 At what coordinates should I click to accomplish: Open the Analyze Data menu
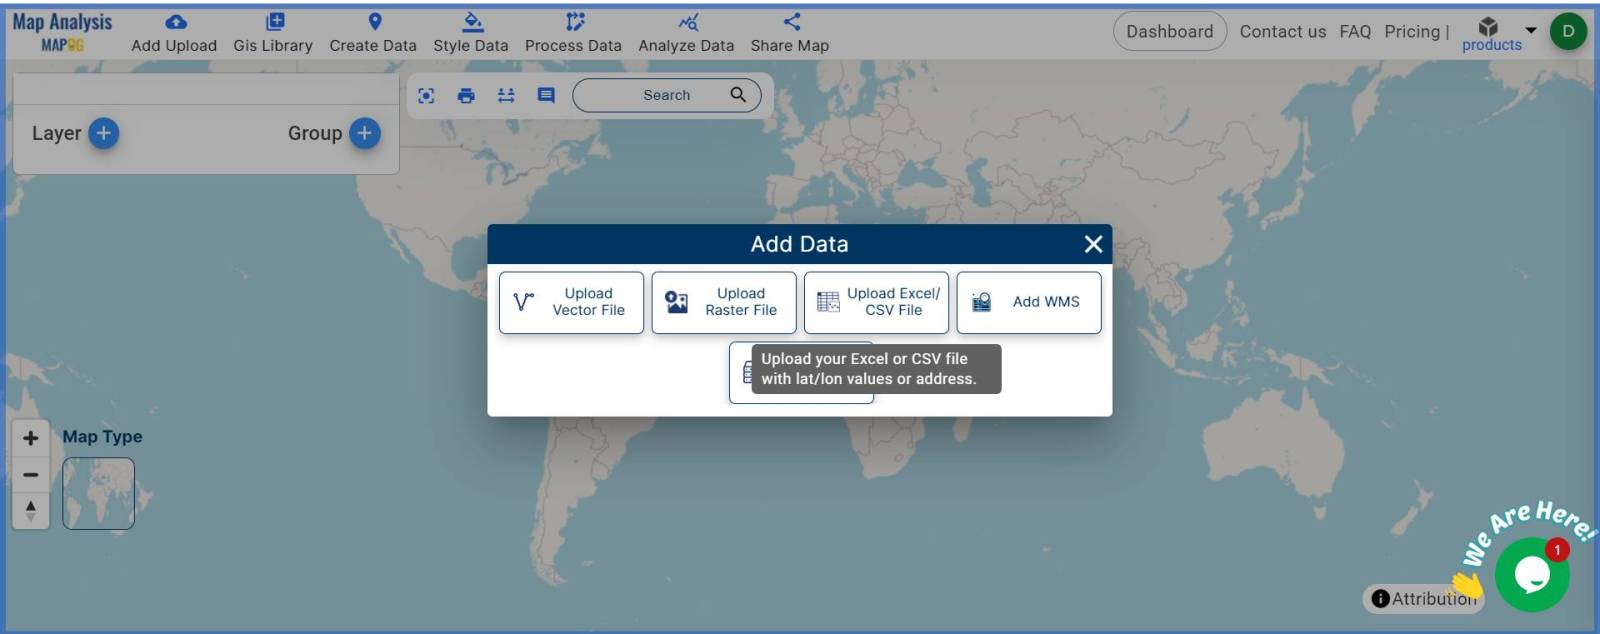point(686,33)
